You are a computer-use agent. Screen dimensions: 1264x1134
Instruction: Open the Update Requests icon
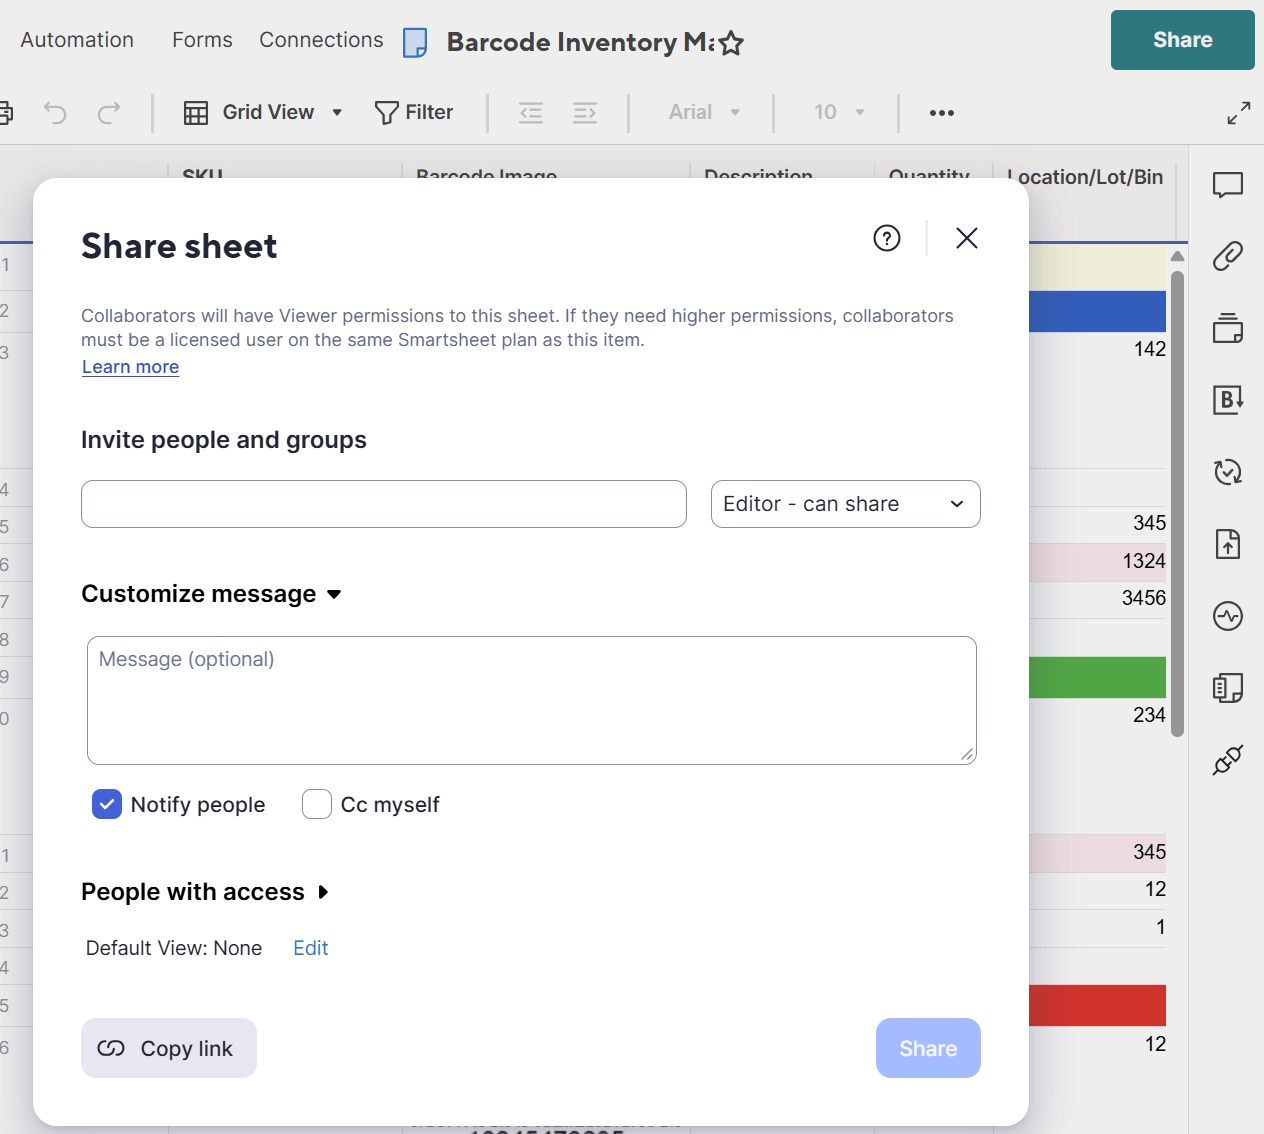point(1227,472)
